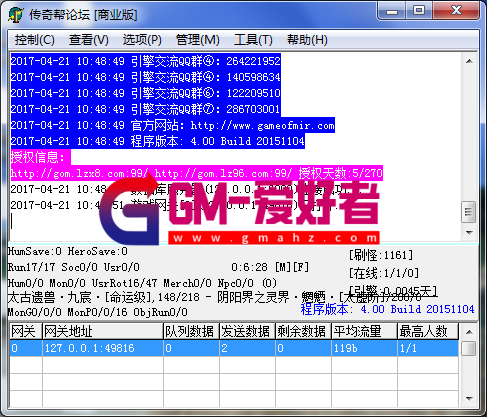Click the 发送数据 column header
487x417 pixels.
(x=247, y=331)
